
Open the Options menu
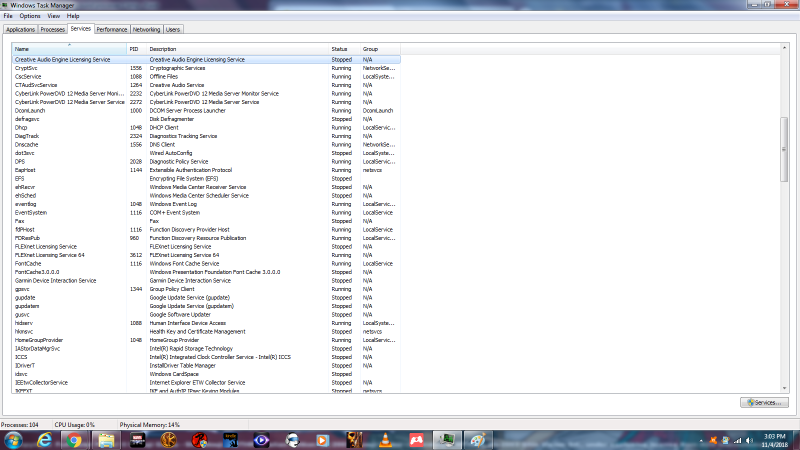(x=30, y=16)
